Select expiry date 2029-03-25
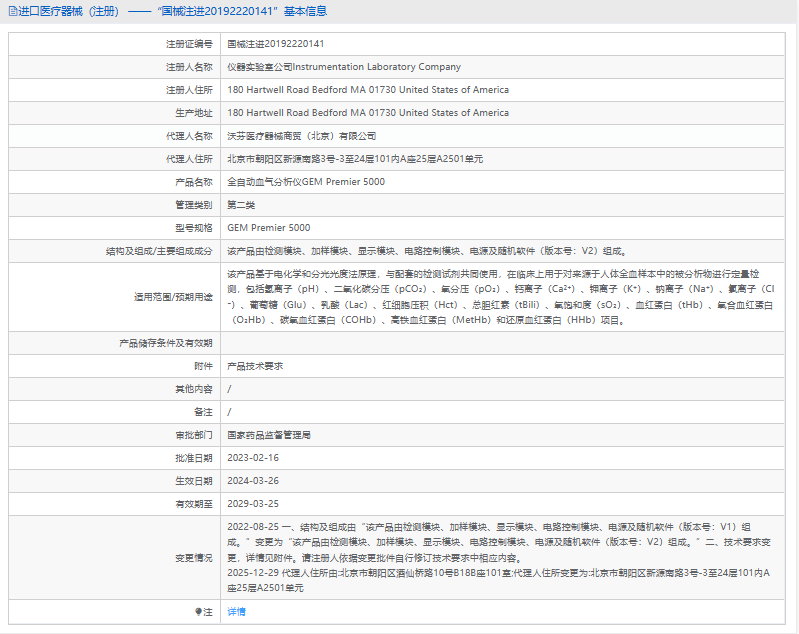 (x=253, y=504)
